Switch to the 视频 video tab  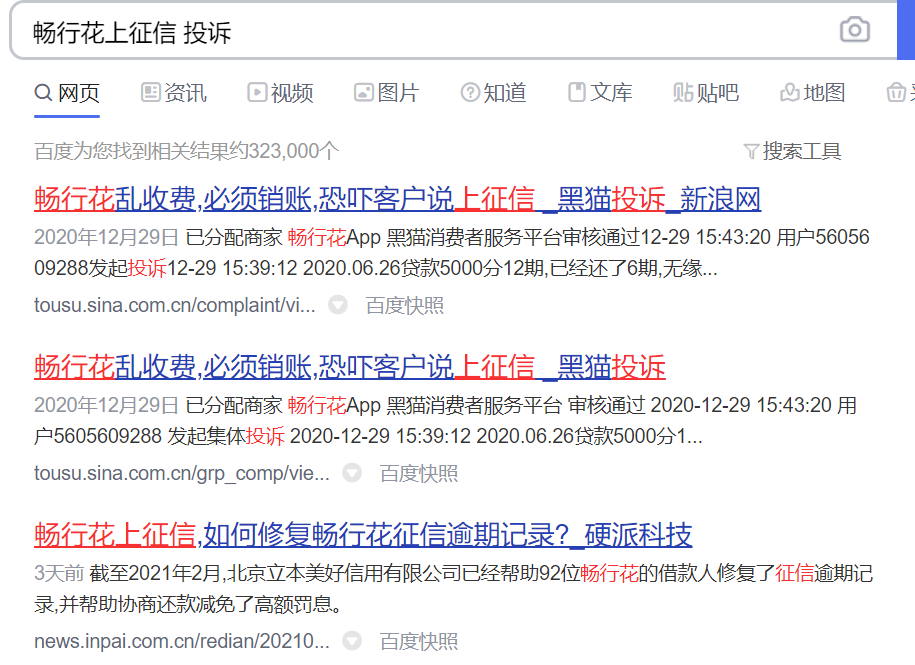(281, 93)
